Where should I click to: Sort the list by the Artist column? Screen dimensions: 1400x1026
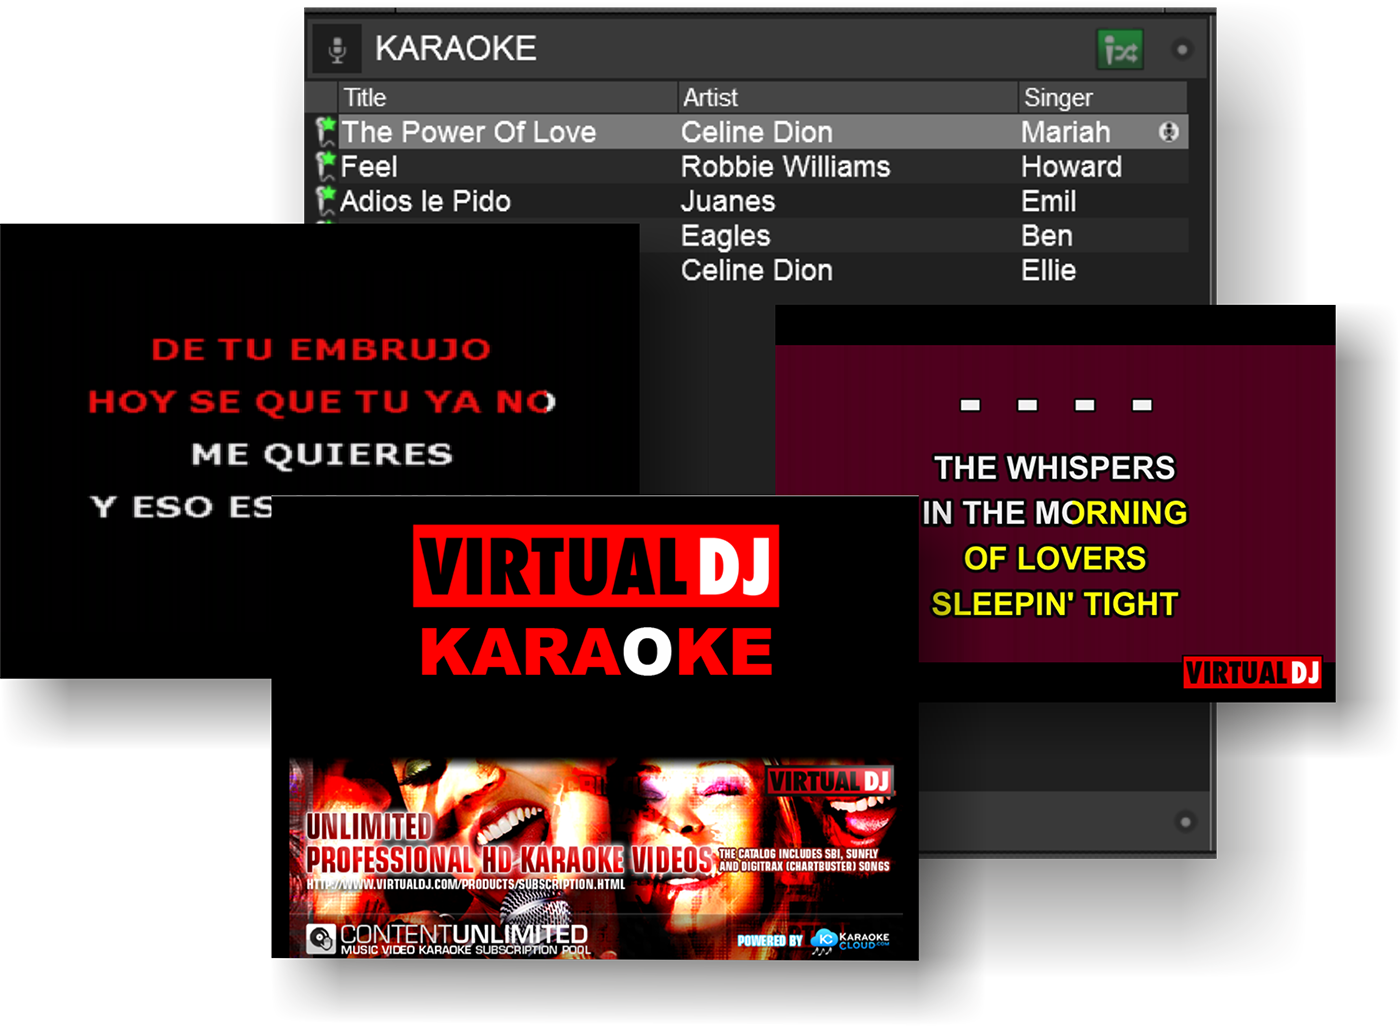[709, 97]
